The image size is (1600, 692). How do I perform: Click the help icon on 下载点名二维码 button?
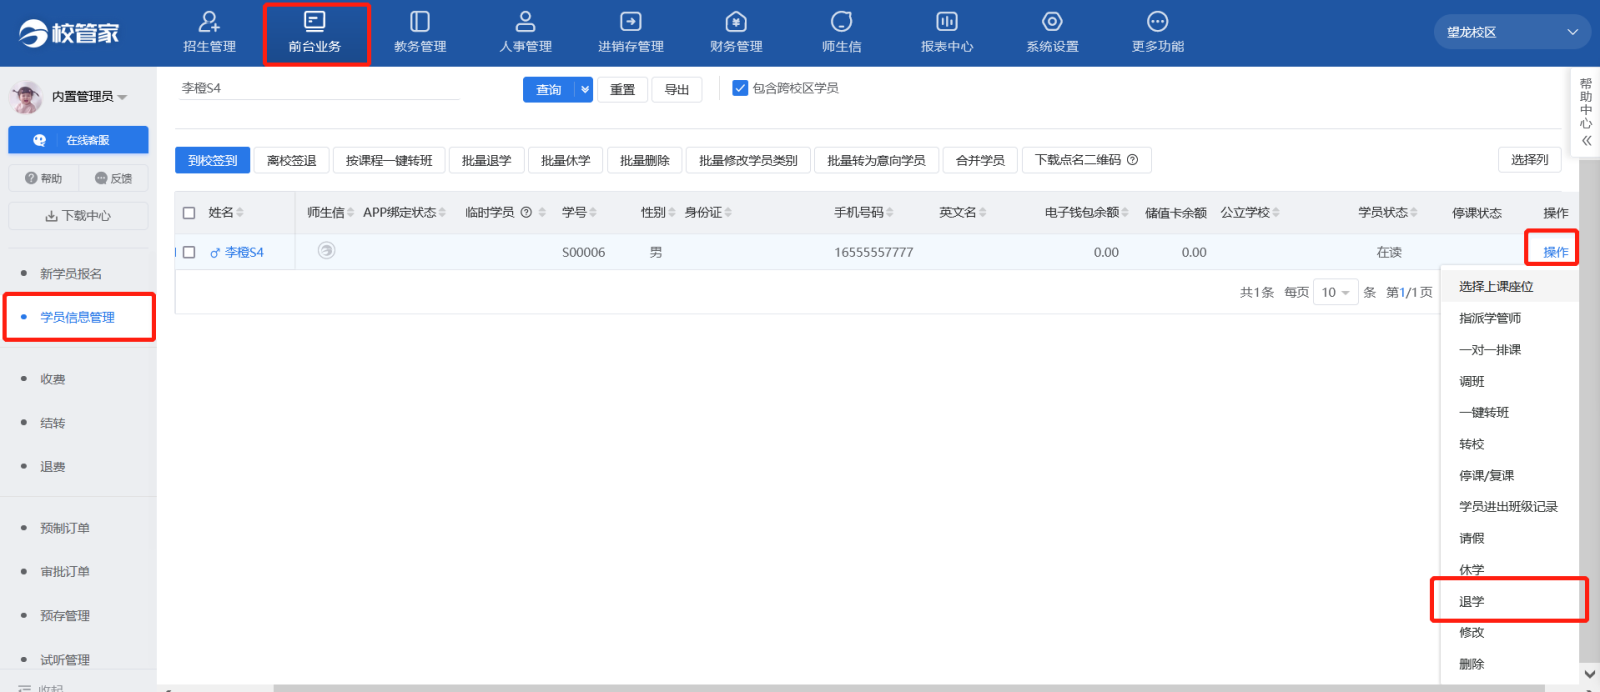point(1132,160)
